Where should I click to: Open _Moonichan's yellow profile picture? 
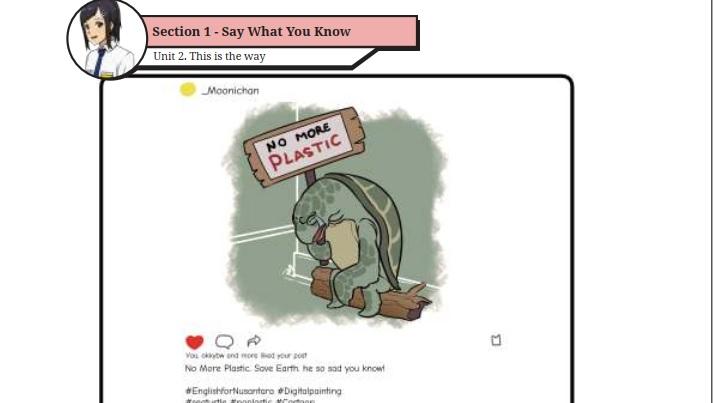[188, 90]
